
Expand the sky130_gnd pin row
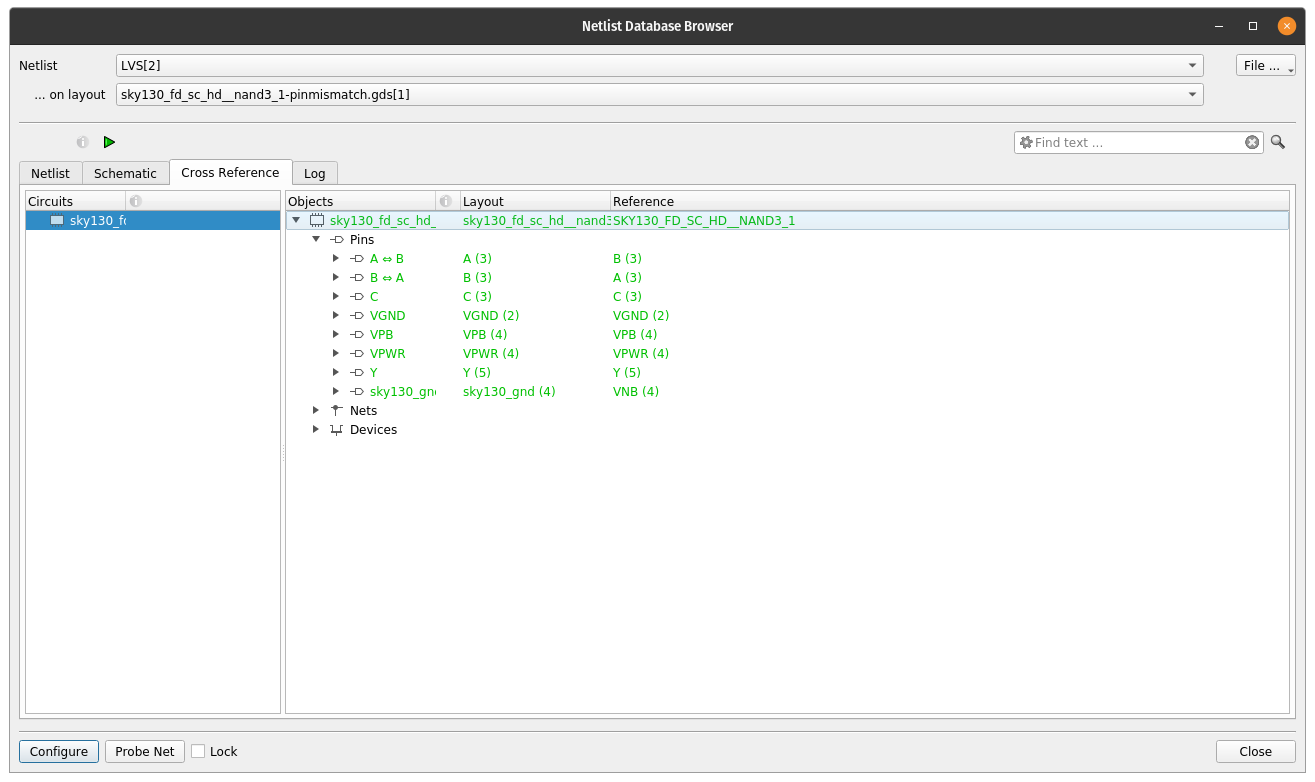[336, 392]
